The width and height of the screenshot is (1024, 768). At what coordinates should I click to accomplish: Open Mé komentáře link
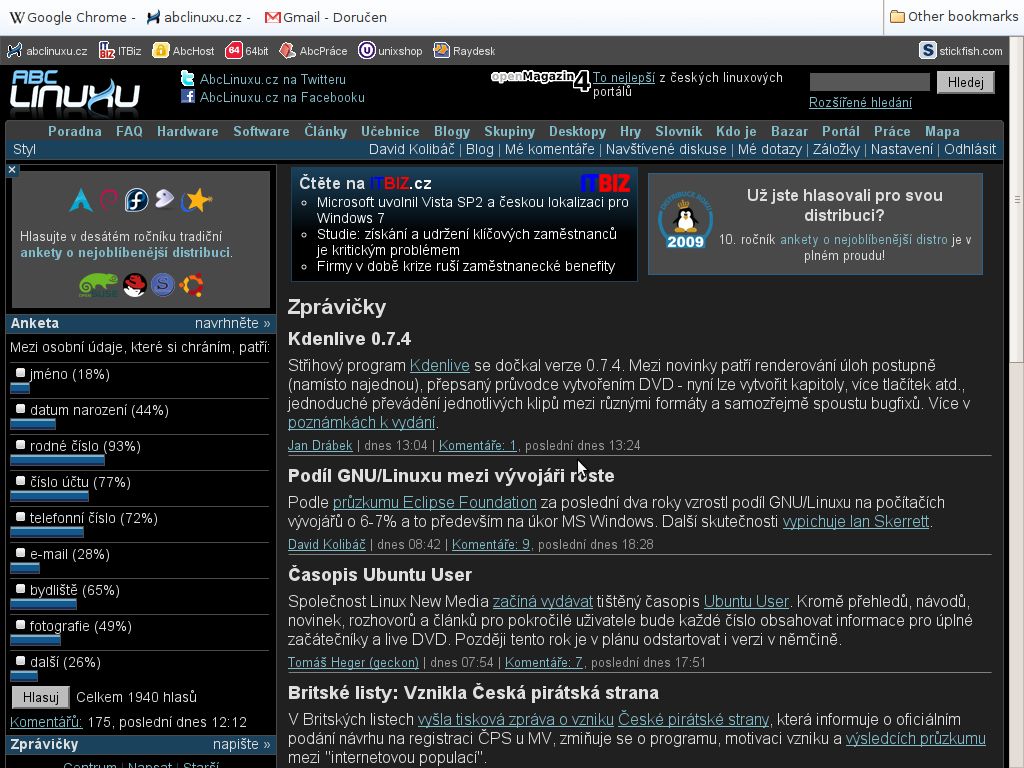[549, 150]
